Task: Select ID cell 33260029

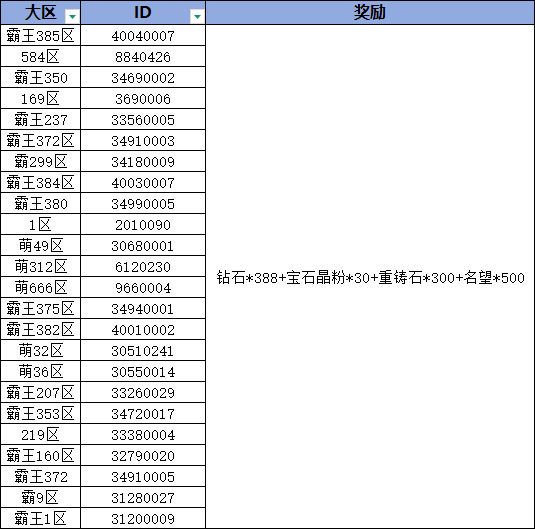Action: (143, 392)
